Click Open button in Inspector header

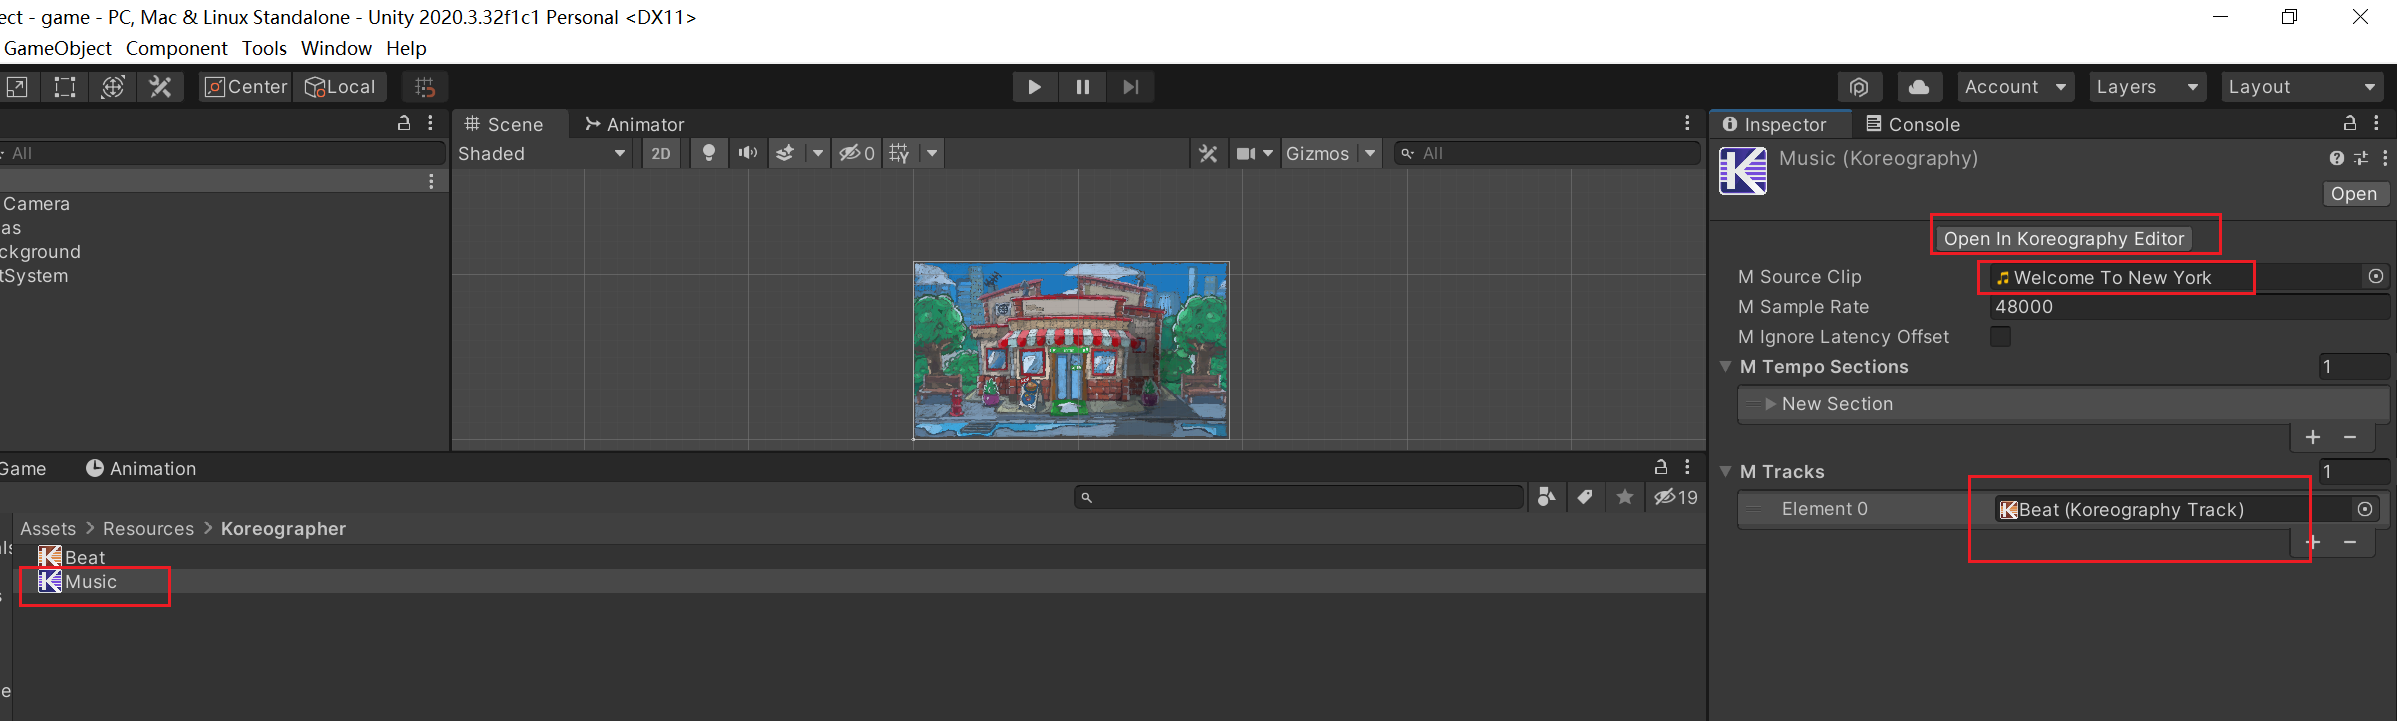(x=2354, y=194)
